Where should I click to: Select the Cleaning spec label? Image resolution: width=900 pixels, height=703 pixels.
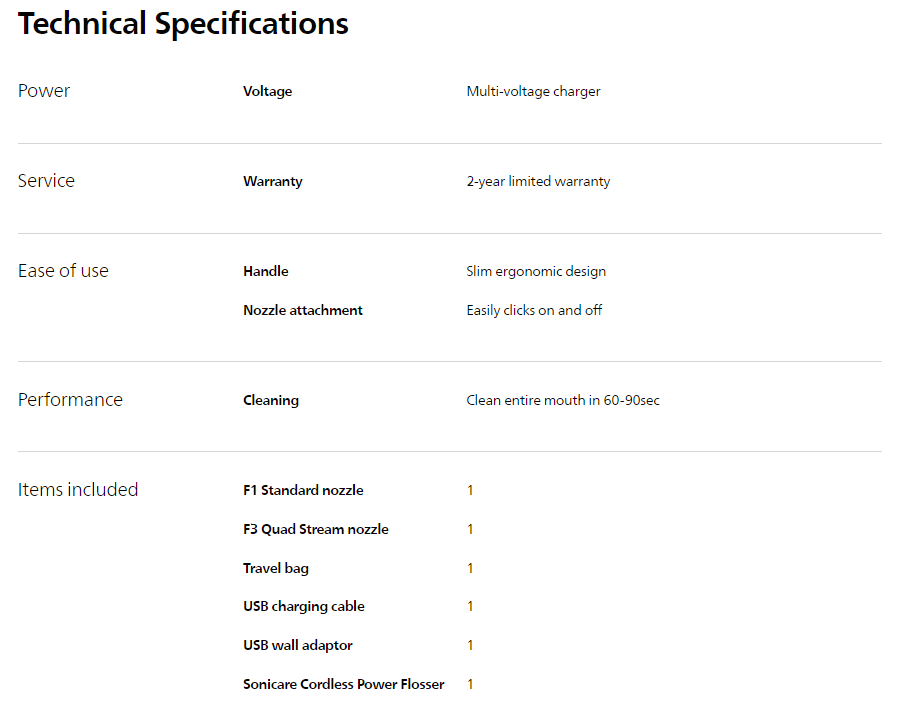pyautogui.click(x=270, y=401)
